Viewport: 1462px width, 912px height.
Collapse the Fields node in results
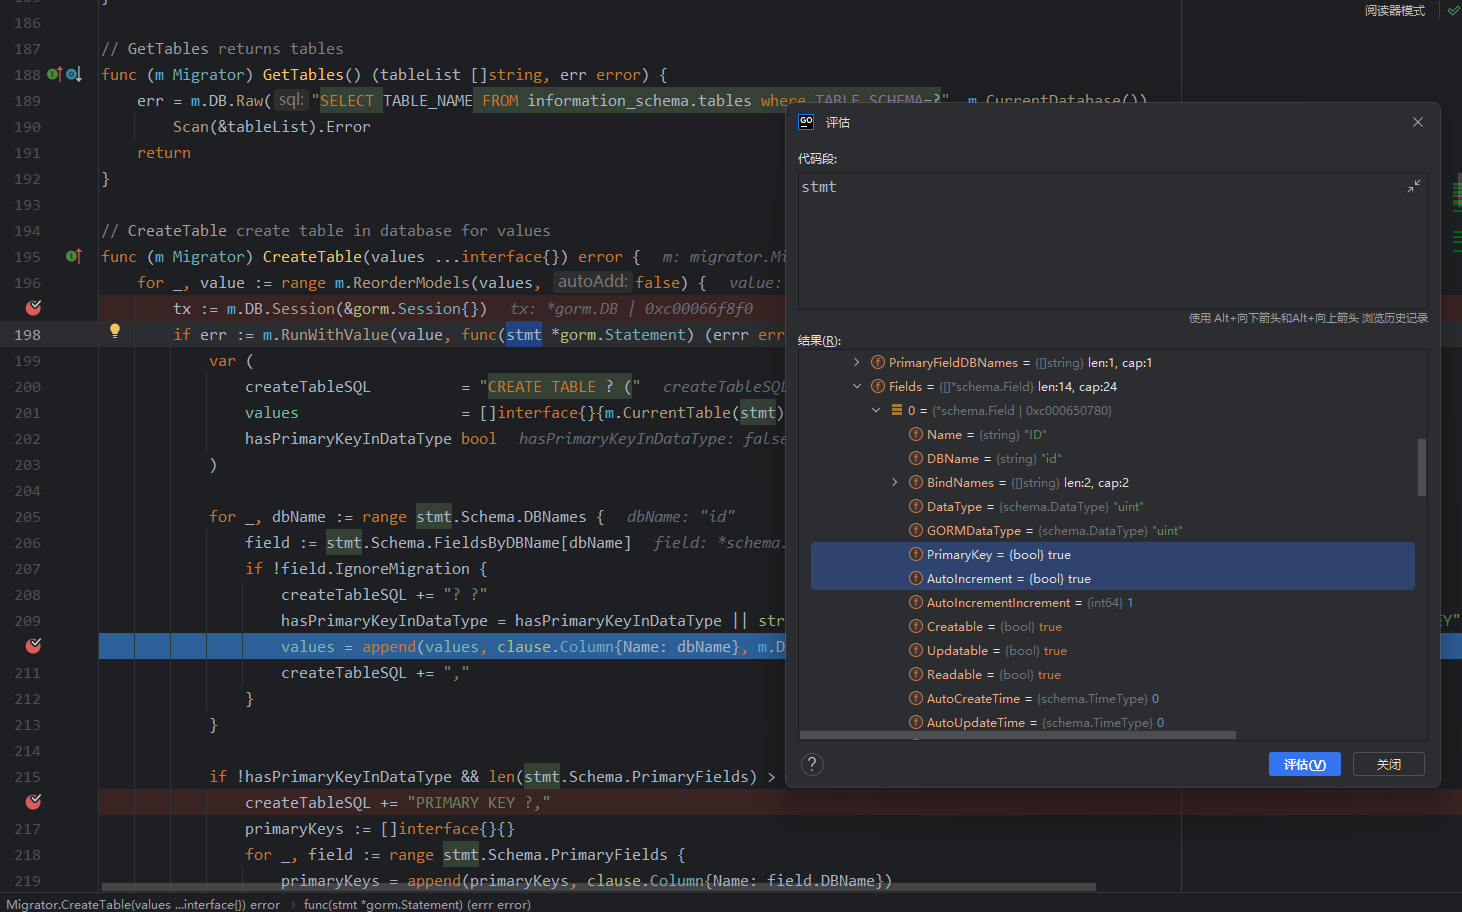pos(856,387)
